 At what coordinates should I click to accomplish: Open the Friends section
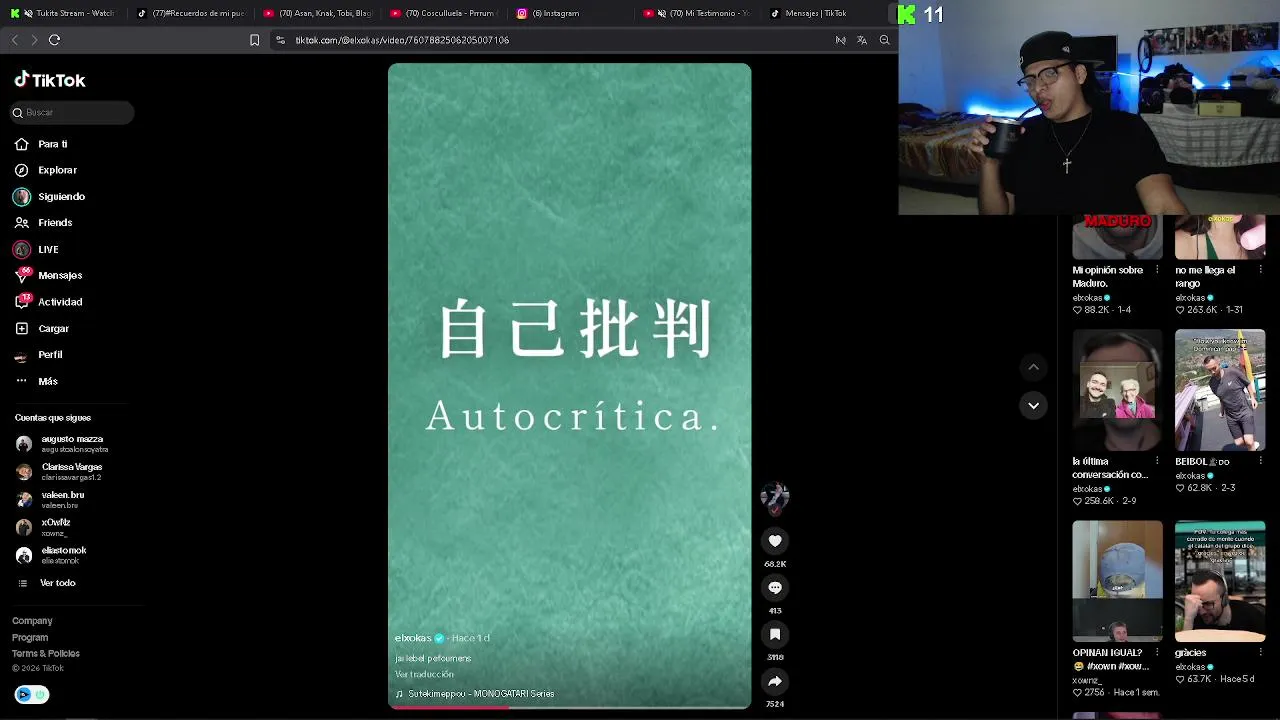tap(43, 223)
